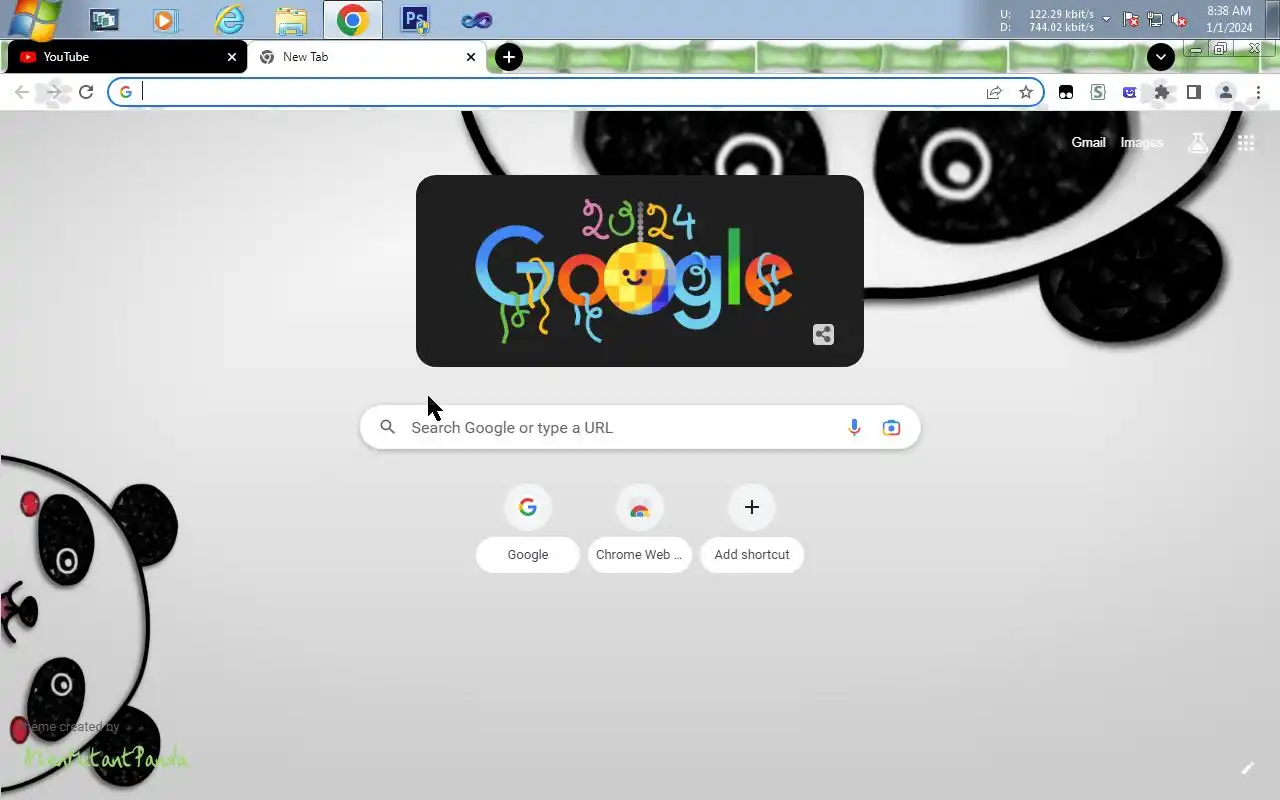This screenshot has height=800, width=1280.
Task: Select the New Tab tab
Action: click(x=367, y=57)
